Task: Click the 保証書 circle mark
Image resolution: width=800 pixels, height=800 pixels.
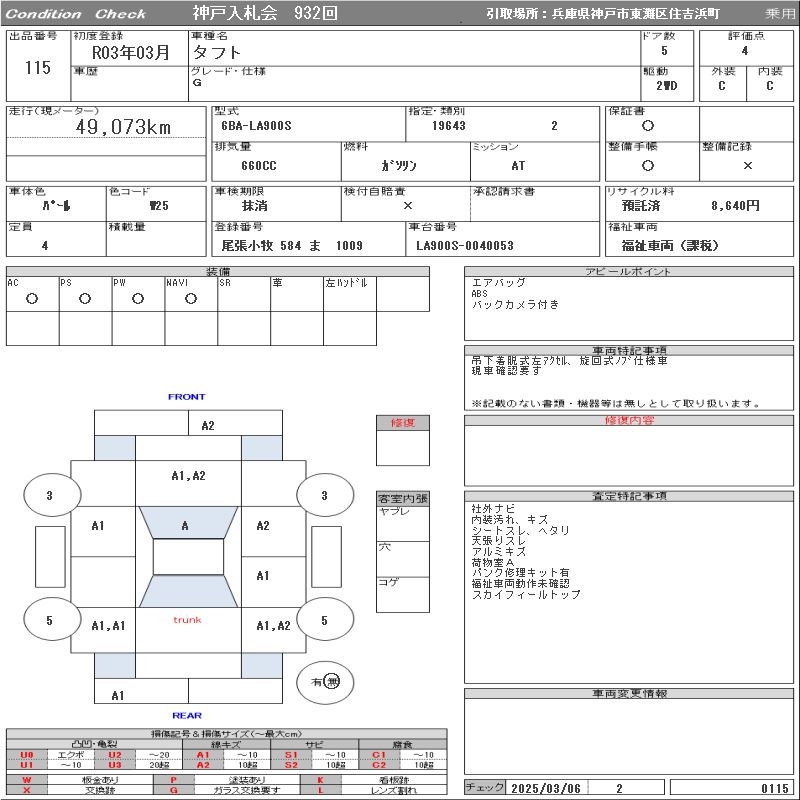Action: point(647,126)
